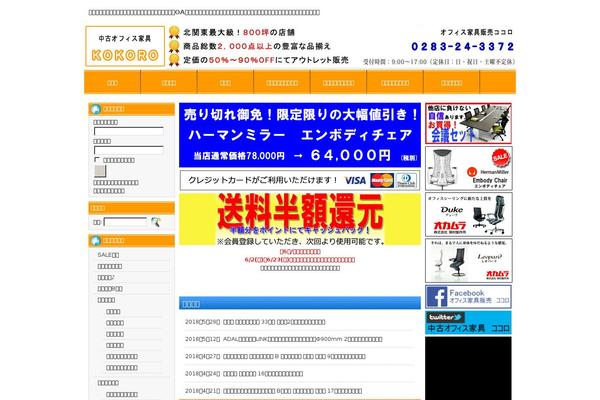Click the VISA card logo
The image size is (600, 400).
pyautogui.click(x=355, y=180)
